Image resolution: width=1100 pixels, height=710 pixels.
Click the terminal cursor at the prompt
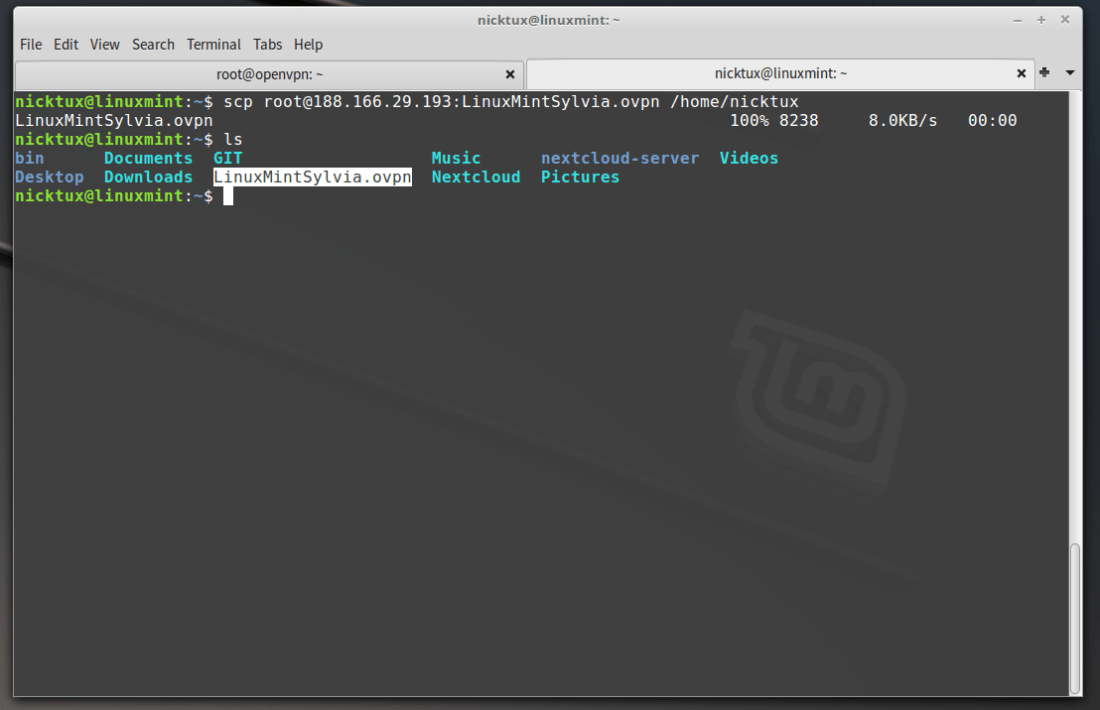pyautogui.click(x=228, y=196)
